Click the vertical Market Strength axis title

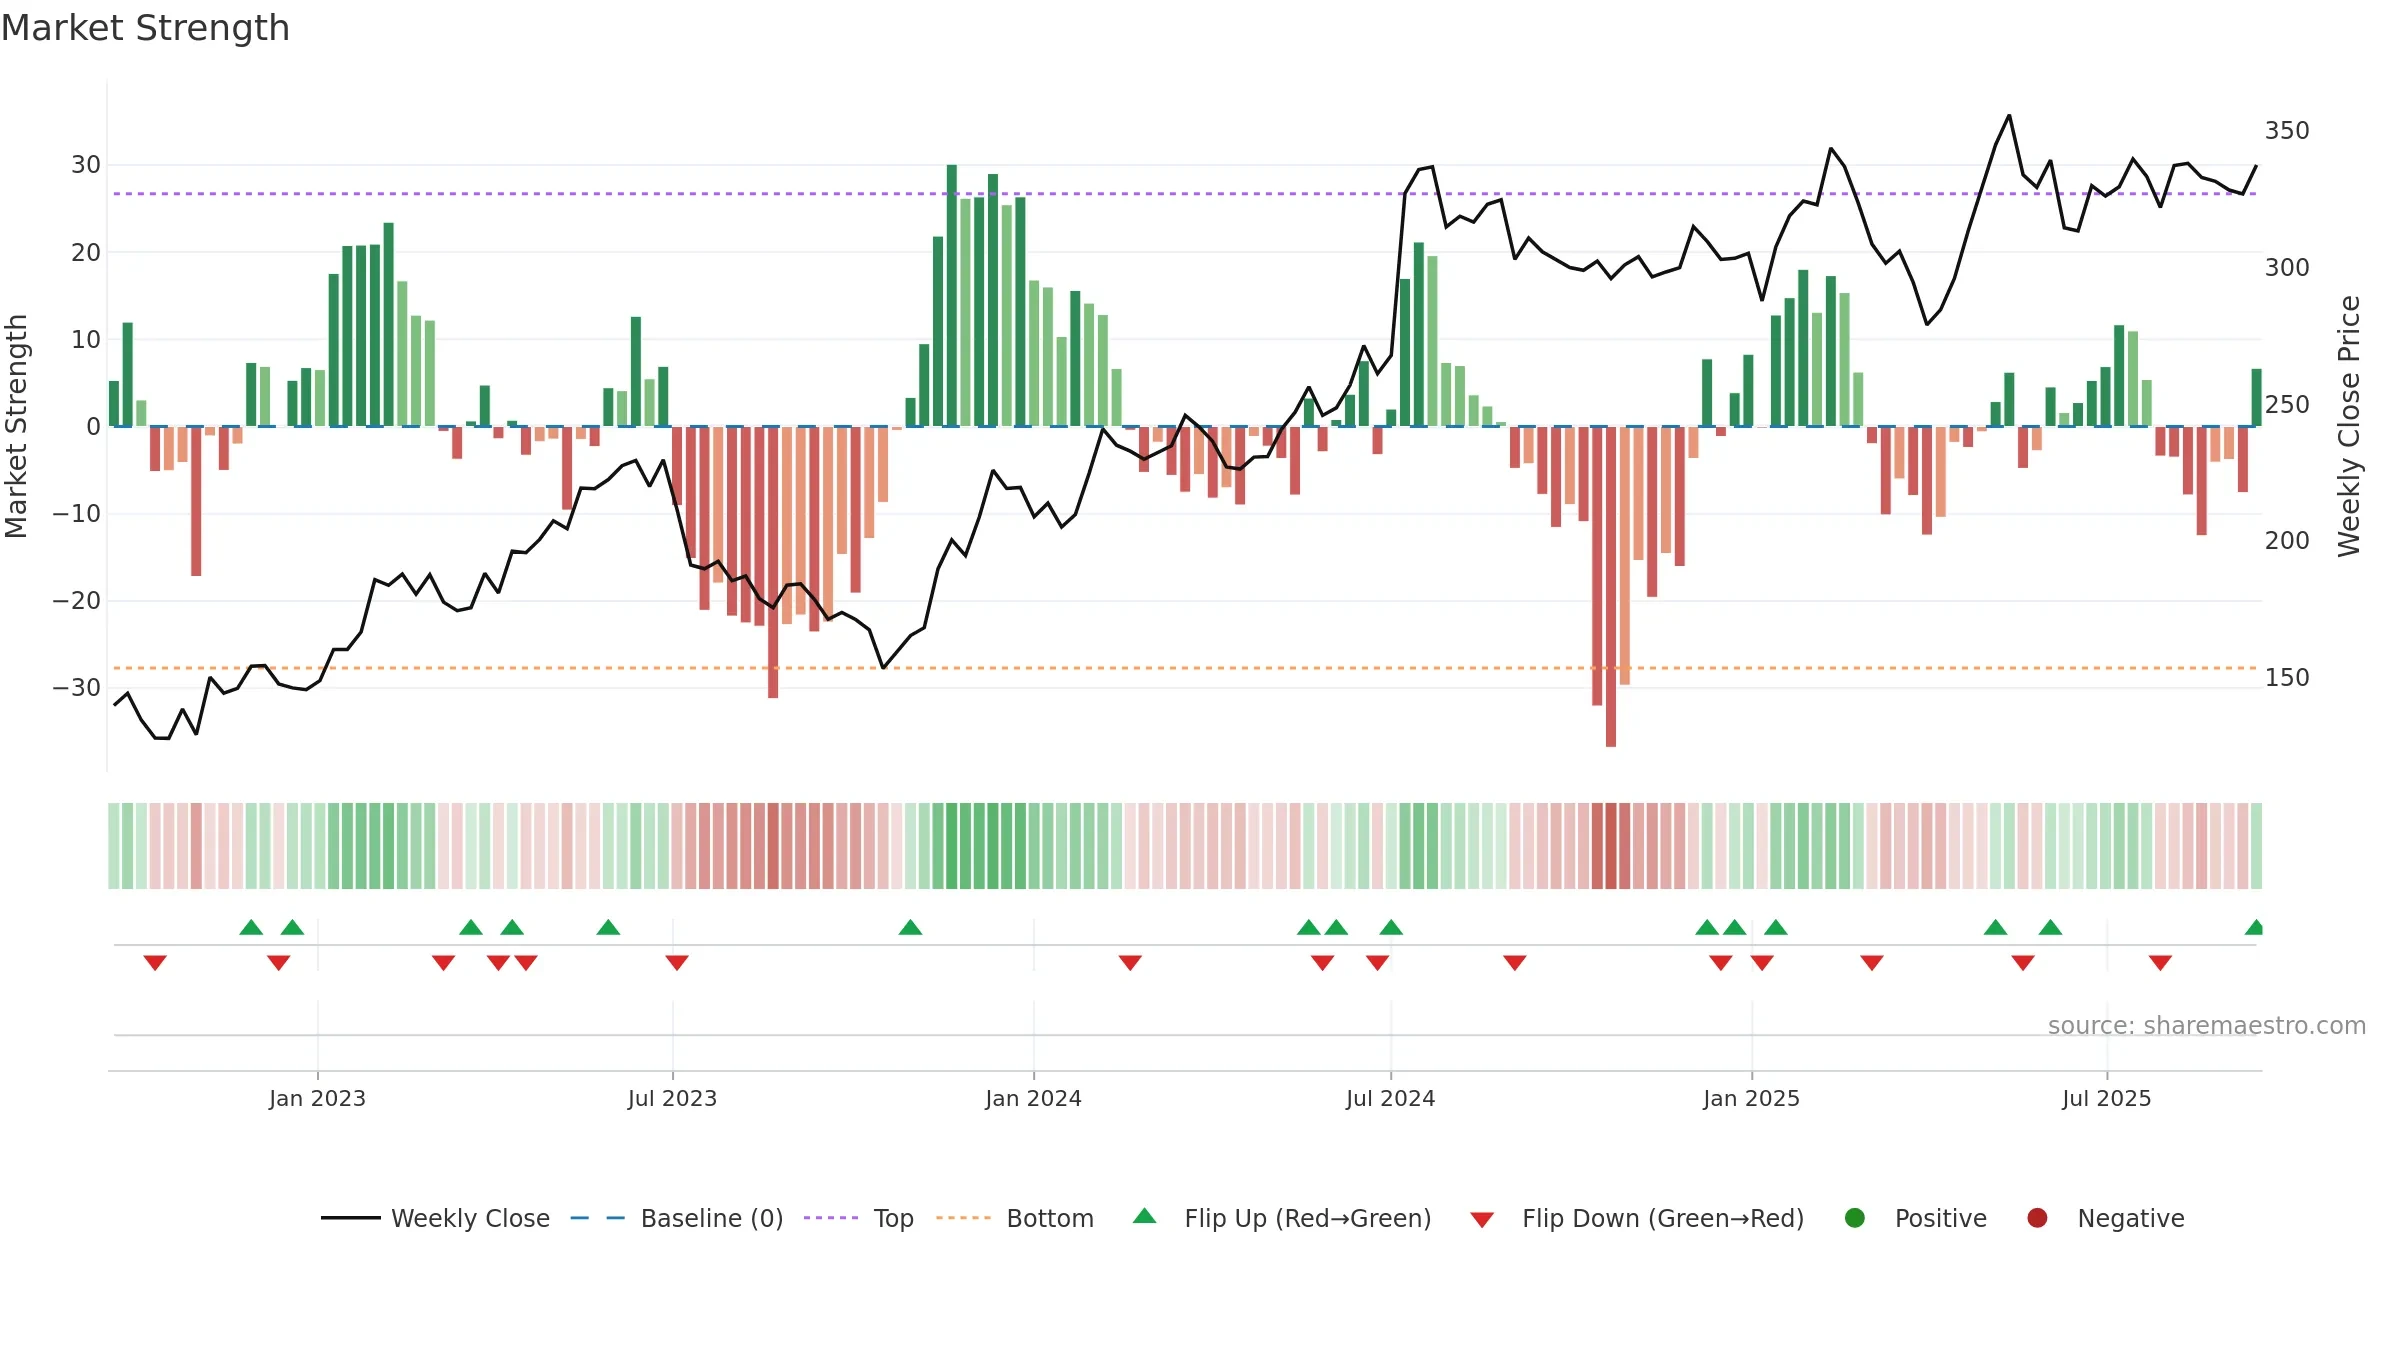pos(17,426)
